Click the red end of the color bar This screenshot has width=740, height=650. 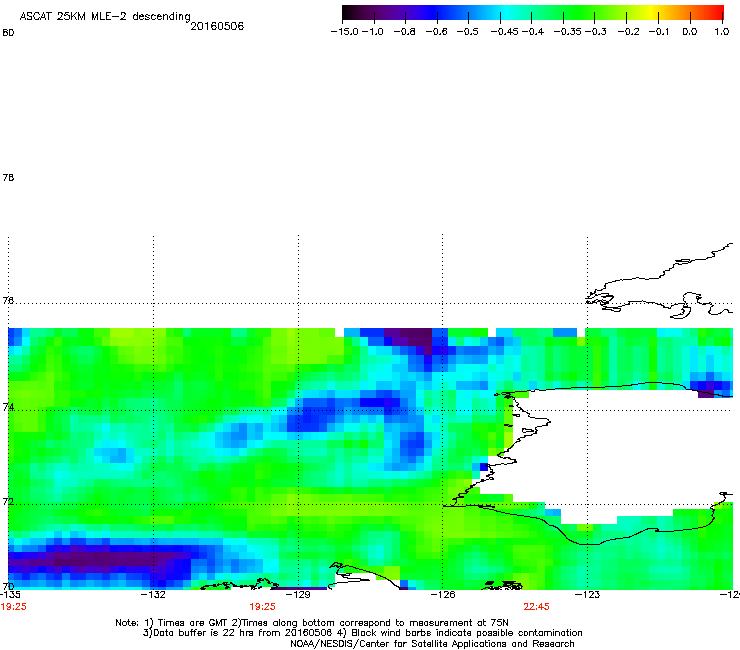pos(719,13)
